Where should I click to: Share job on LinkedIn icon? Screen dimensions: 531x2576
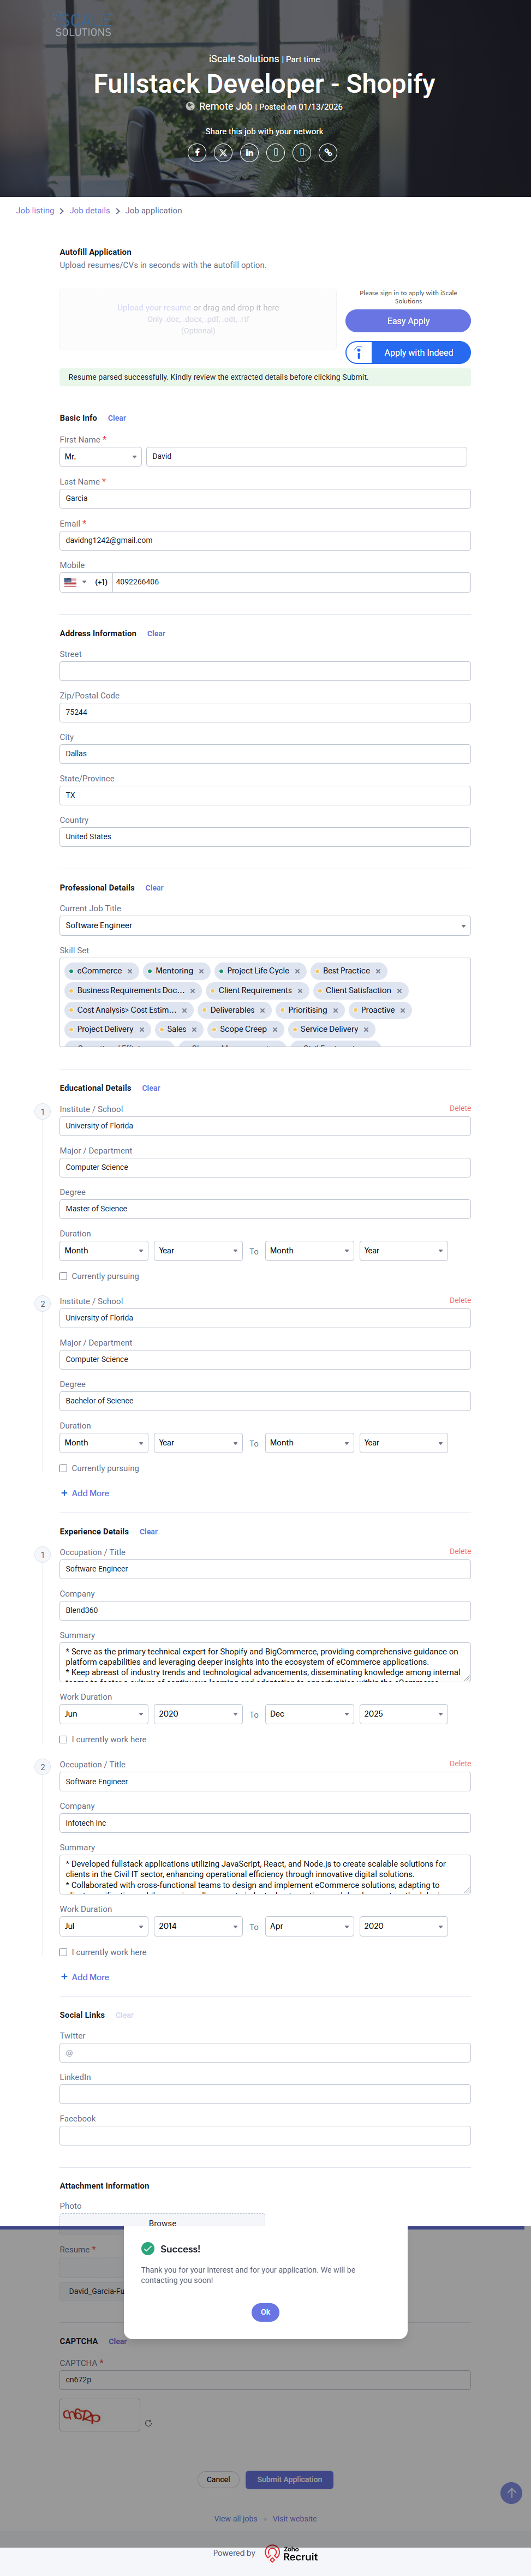click(x=249, y=153)
